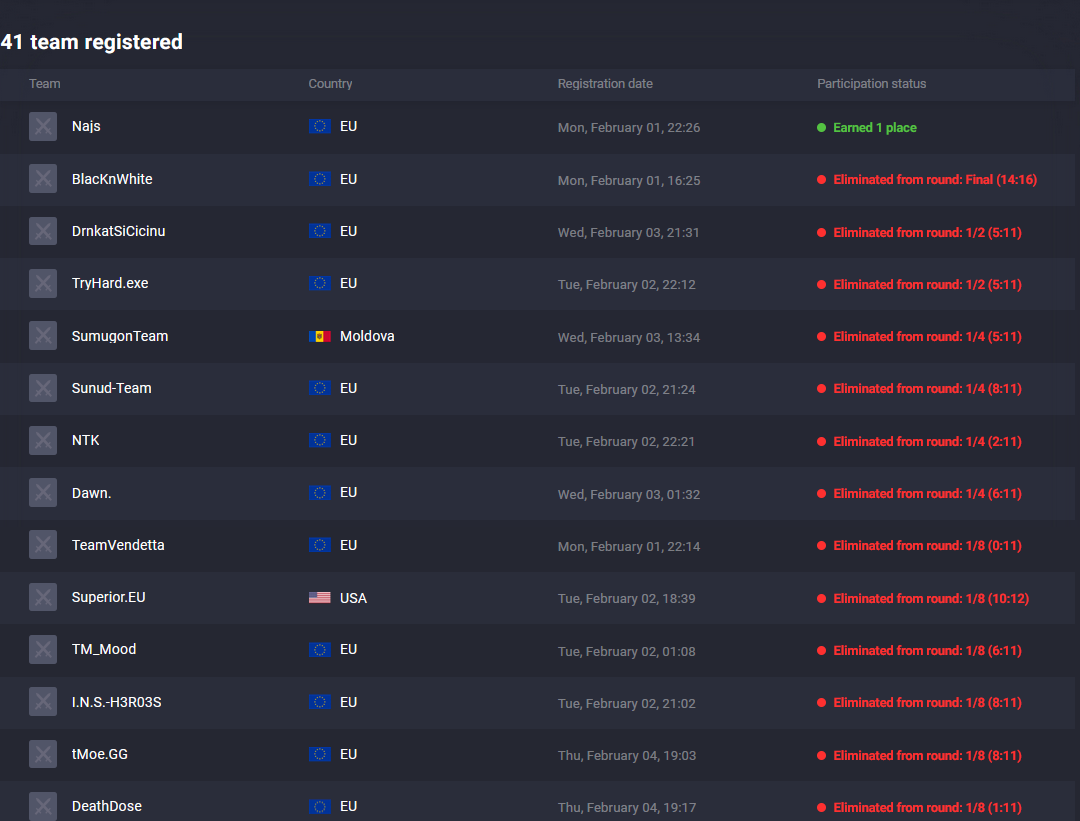
Task: Select the TeamVendetta team name
Action: point(118,545)
